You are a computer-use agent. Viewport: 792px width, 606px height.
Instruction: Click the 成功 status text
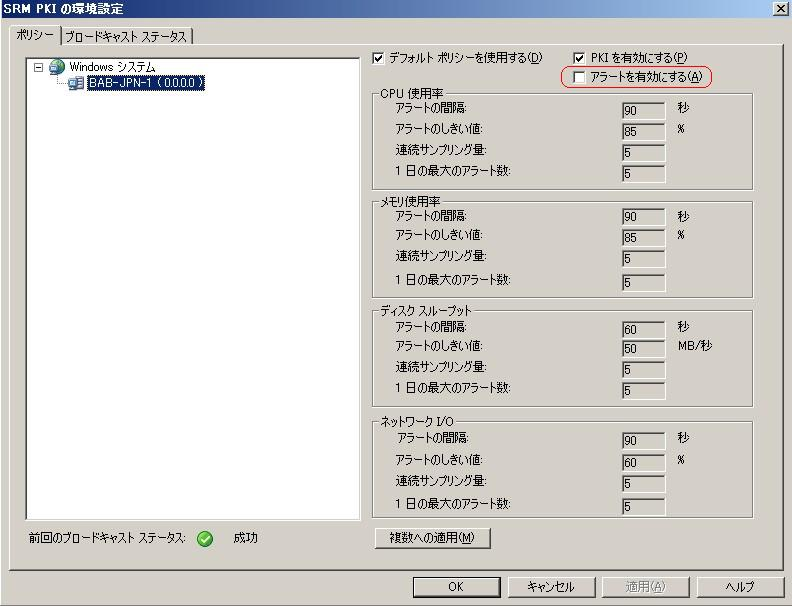[x=245, y=538]
